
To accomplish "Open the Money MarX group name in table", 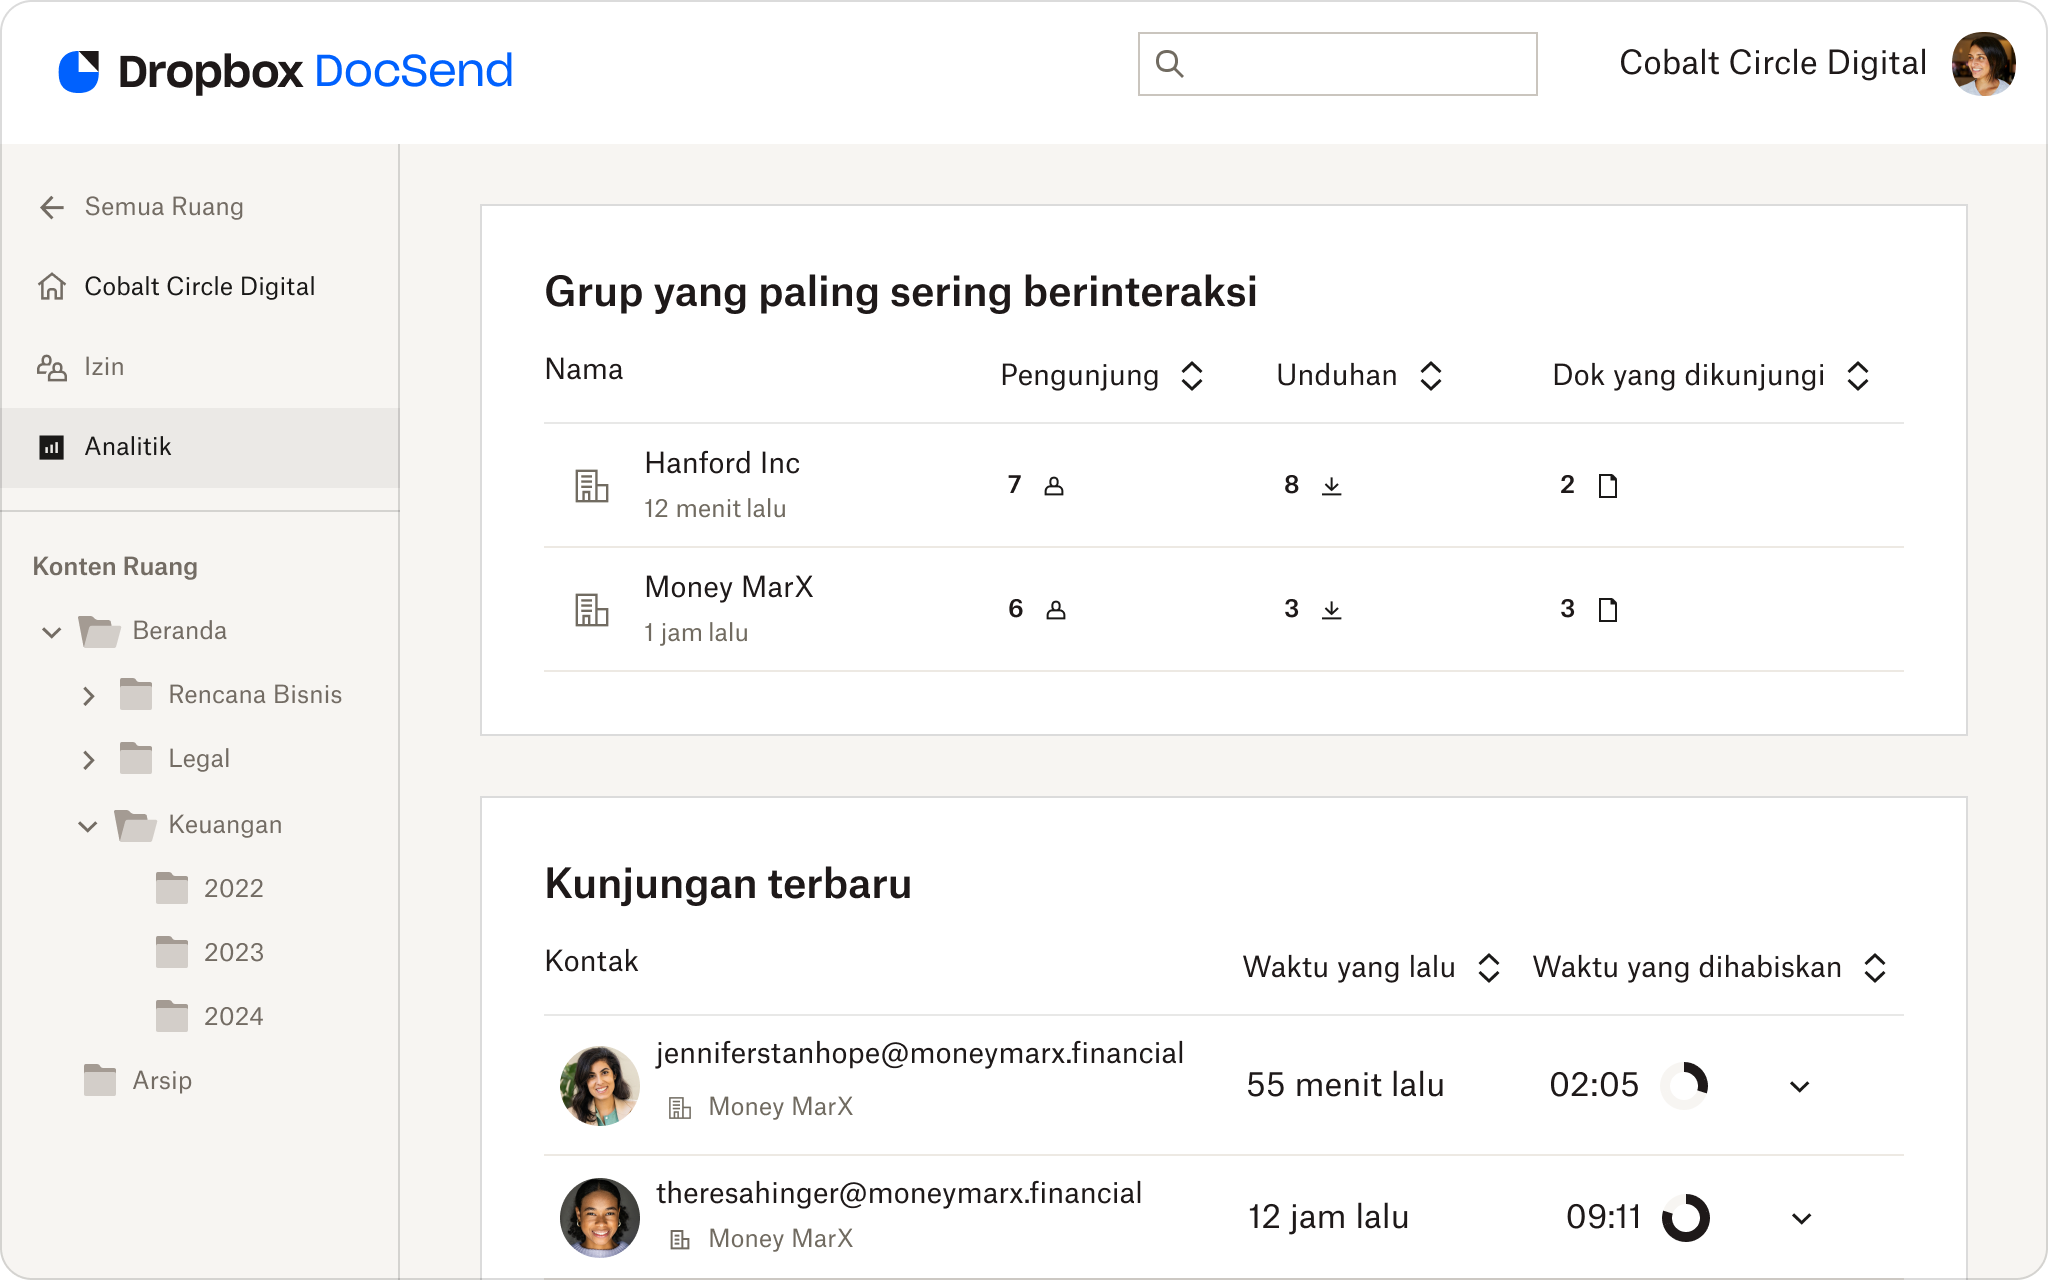I will pyautogui.click(x=729, y=587).
